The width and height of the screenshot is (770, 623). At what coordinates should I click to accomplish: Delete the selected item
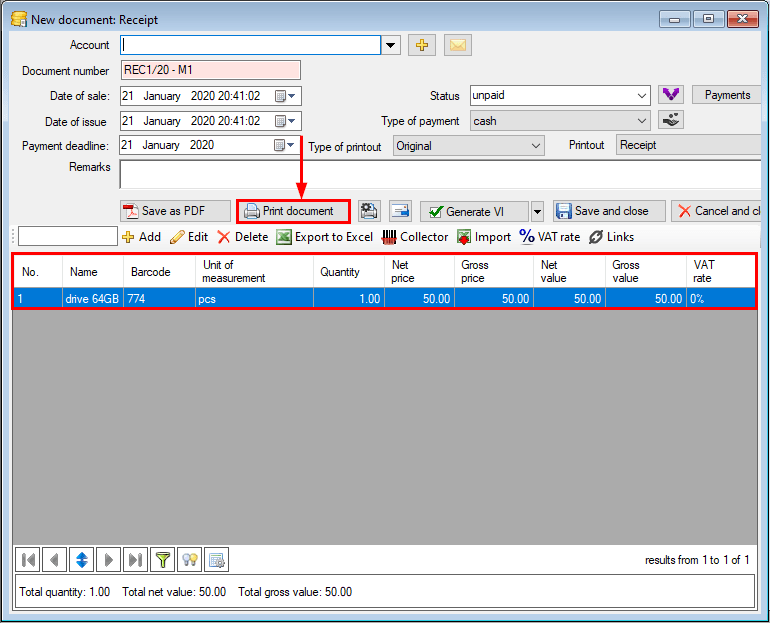coord(243,237)
